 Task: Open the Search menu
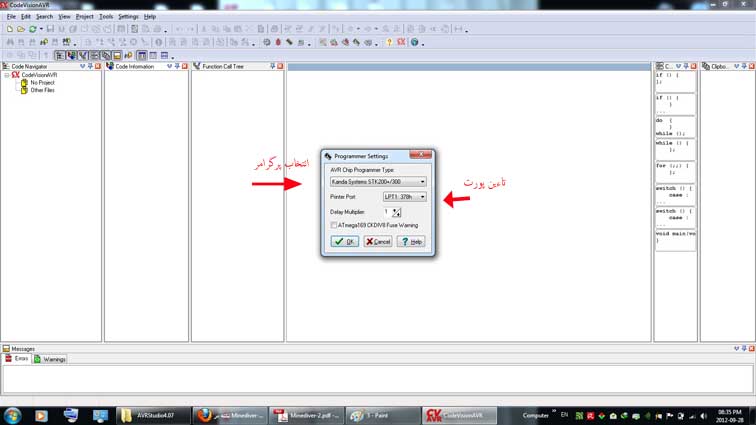44,16
